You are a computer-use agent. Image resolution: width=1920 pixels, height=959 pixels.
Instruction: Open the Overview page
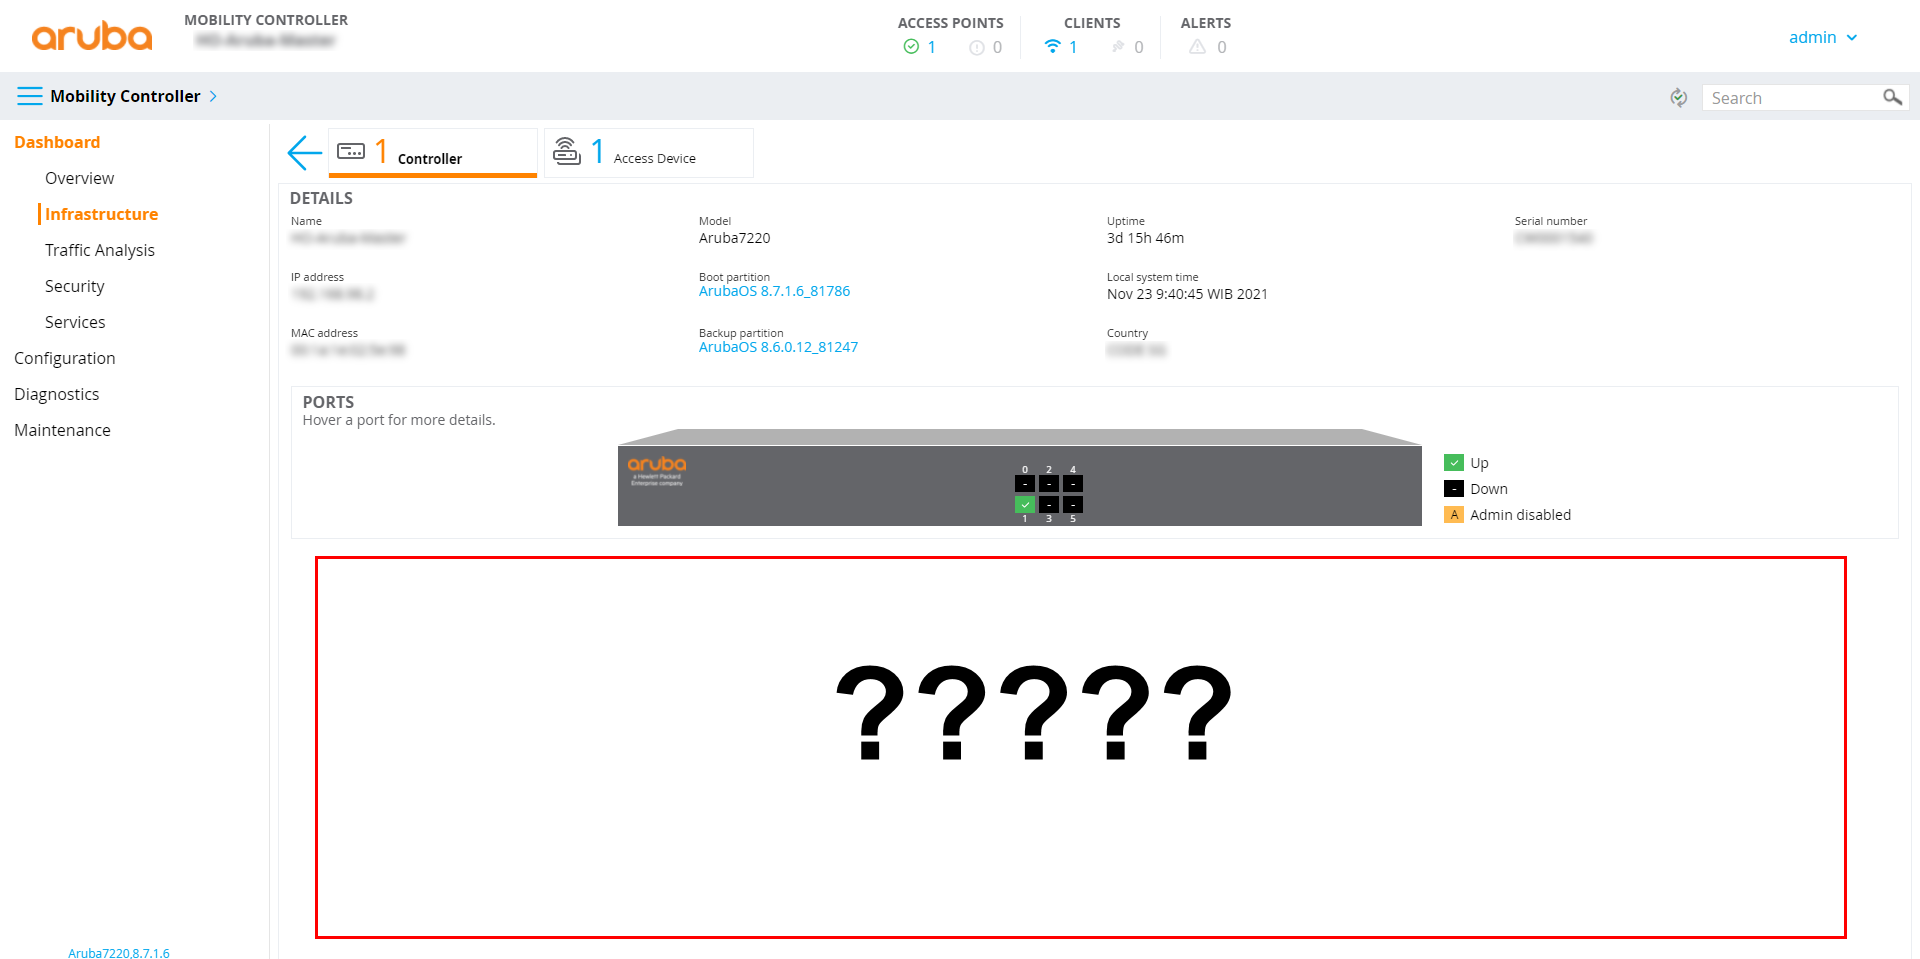click(x=79, y=178)
